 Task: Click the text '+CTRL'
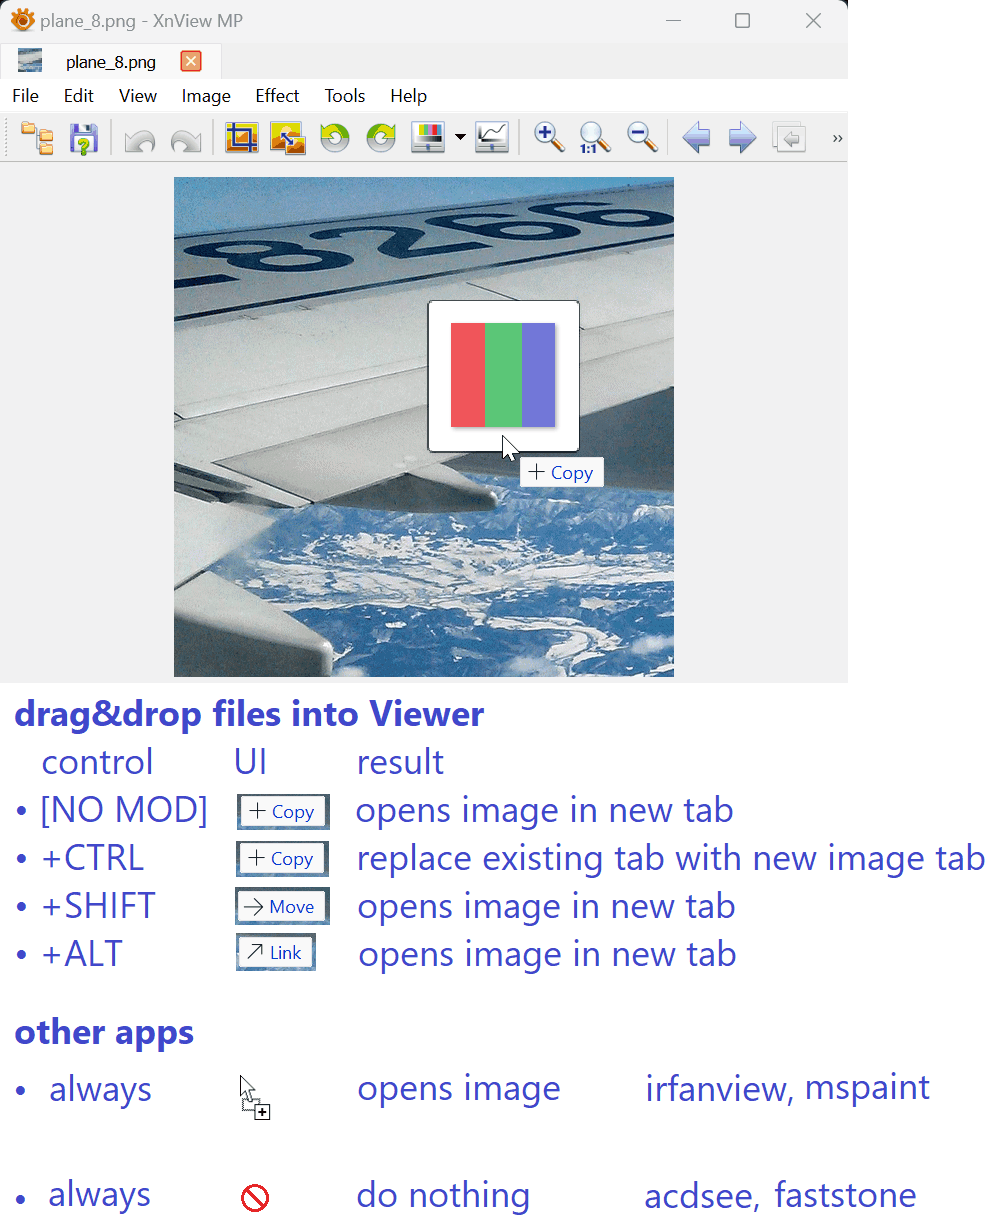[x=92, y=858]
